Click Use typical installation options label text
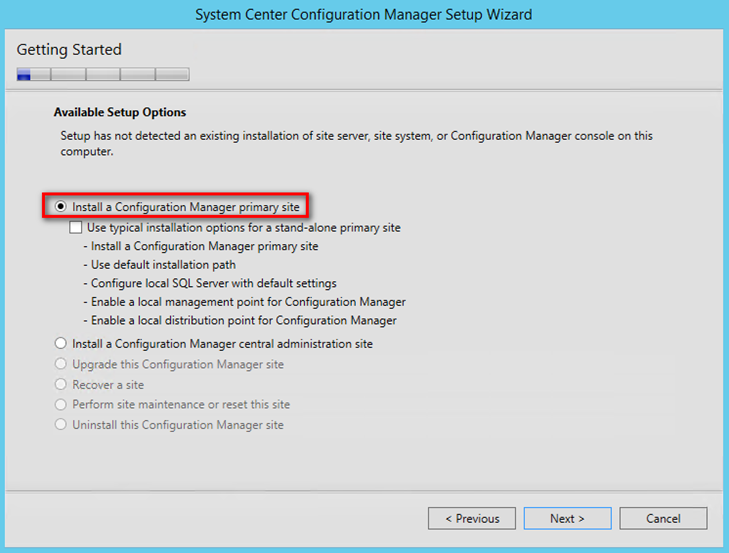 [x=244, y=227]
